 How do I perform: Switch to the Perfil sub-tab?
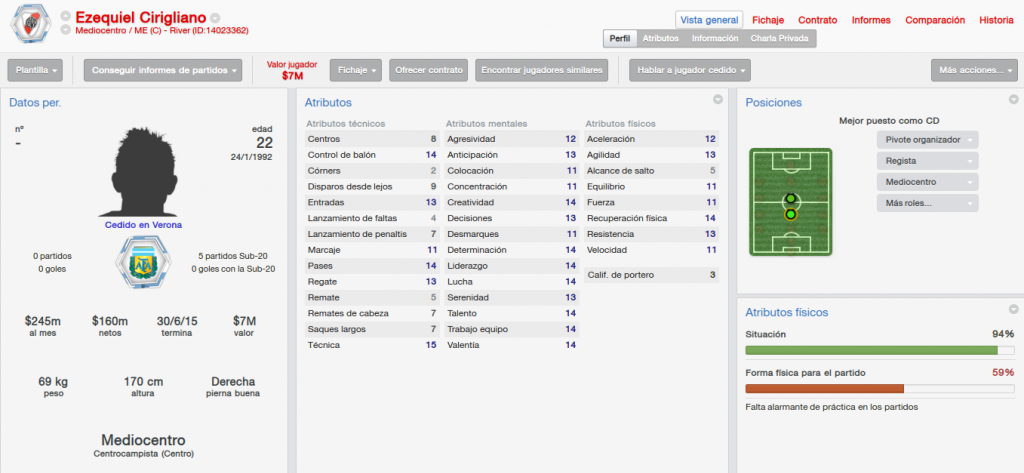pos(620,39)
